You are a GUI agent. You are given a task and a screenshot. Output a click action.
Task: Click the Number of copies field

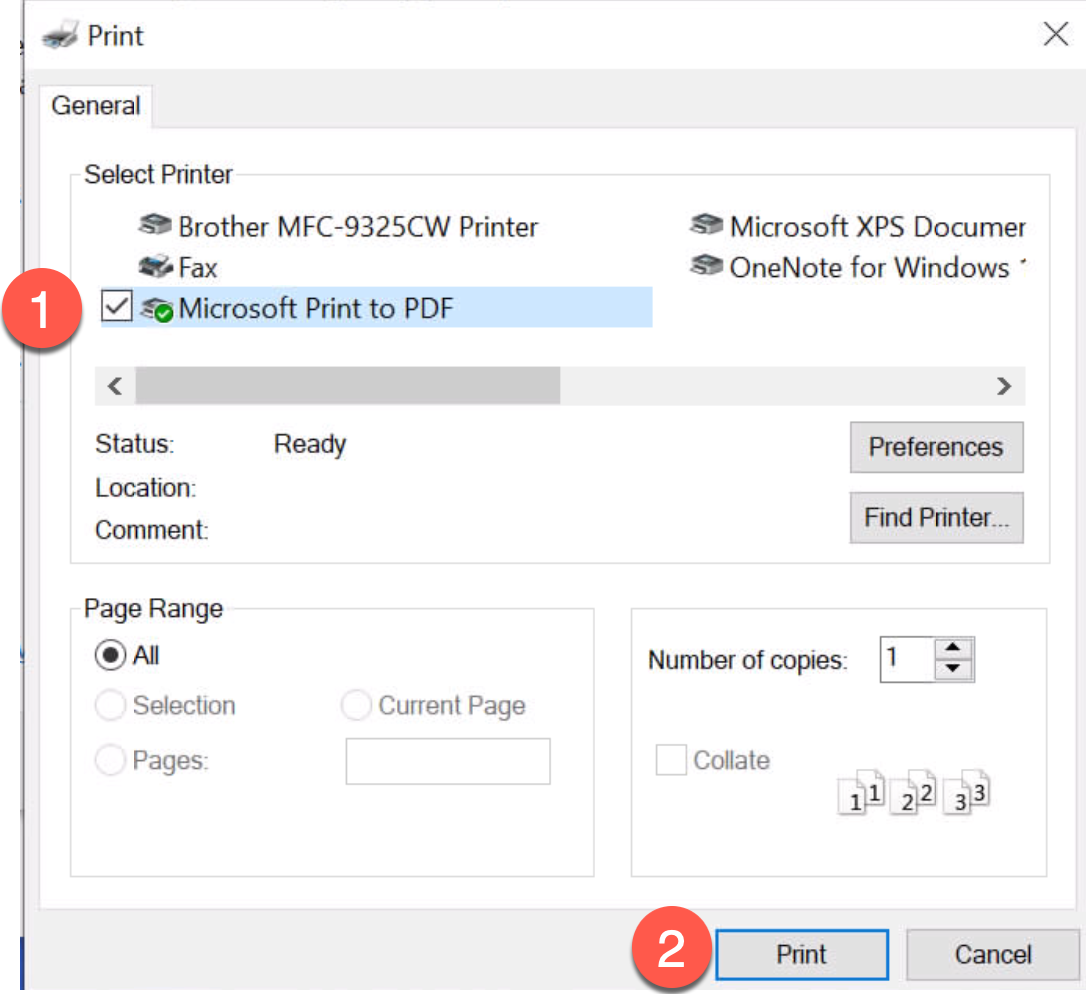click(908, 659)
